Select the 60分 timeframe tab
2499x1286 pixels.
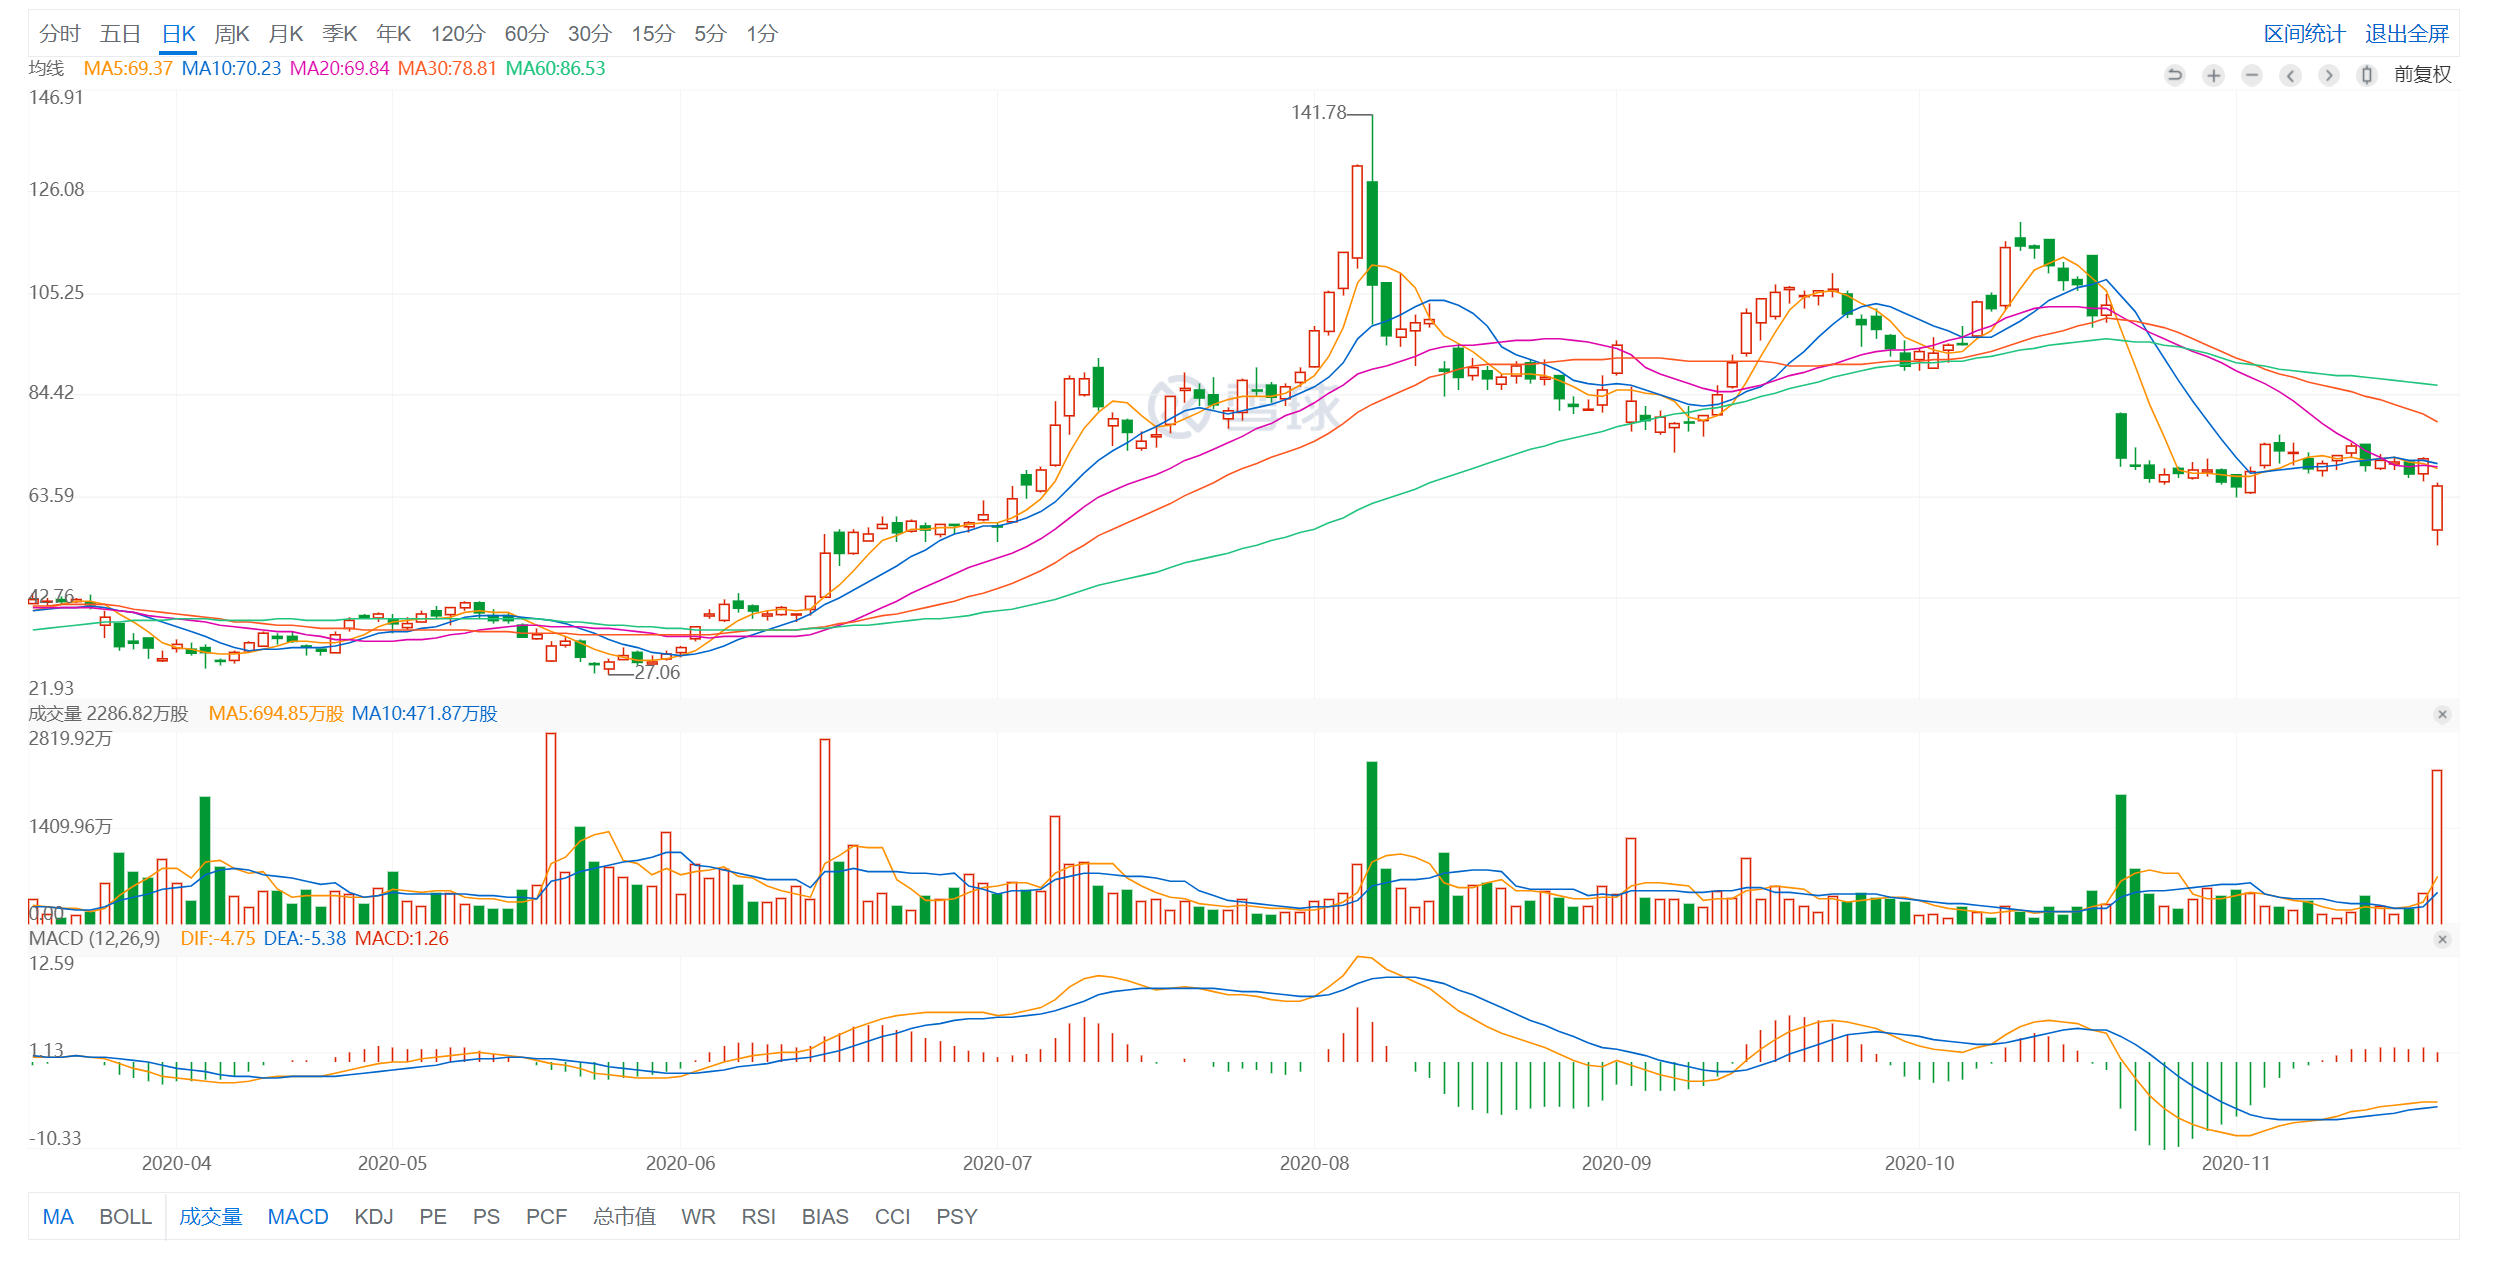pyautogui.click(x=526, y=34)
